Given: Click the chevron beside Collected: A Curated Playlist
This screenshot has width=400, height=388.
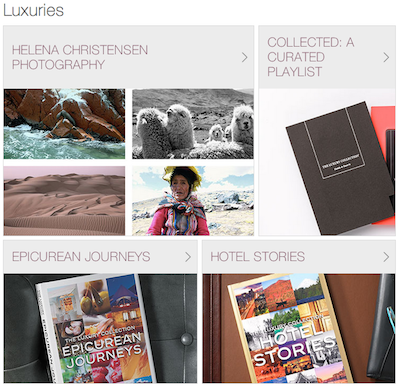Looking at the screenshot, I should [386, 57].
